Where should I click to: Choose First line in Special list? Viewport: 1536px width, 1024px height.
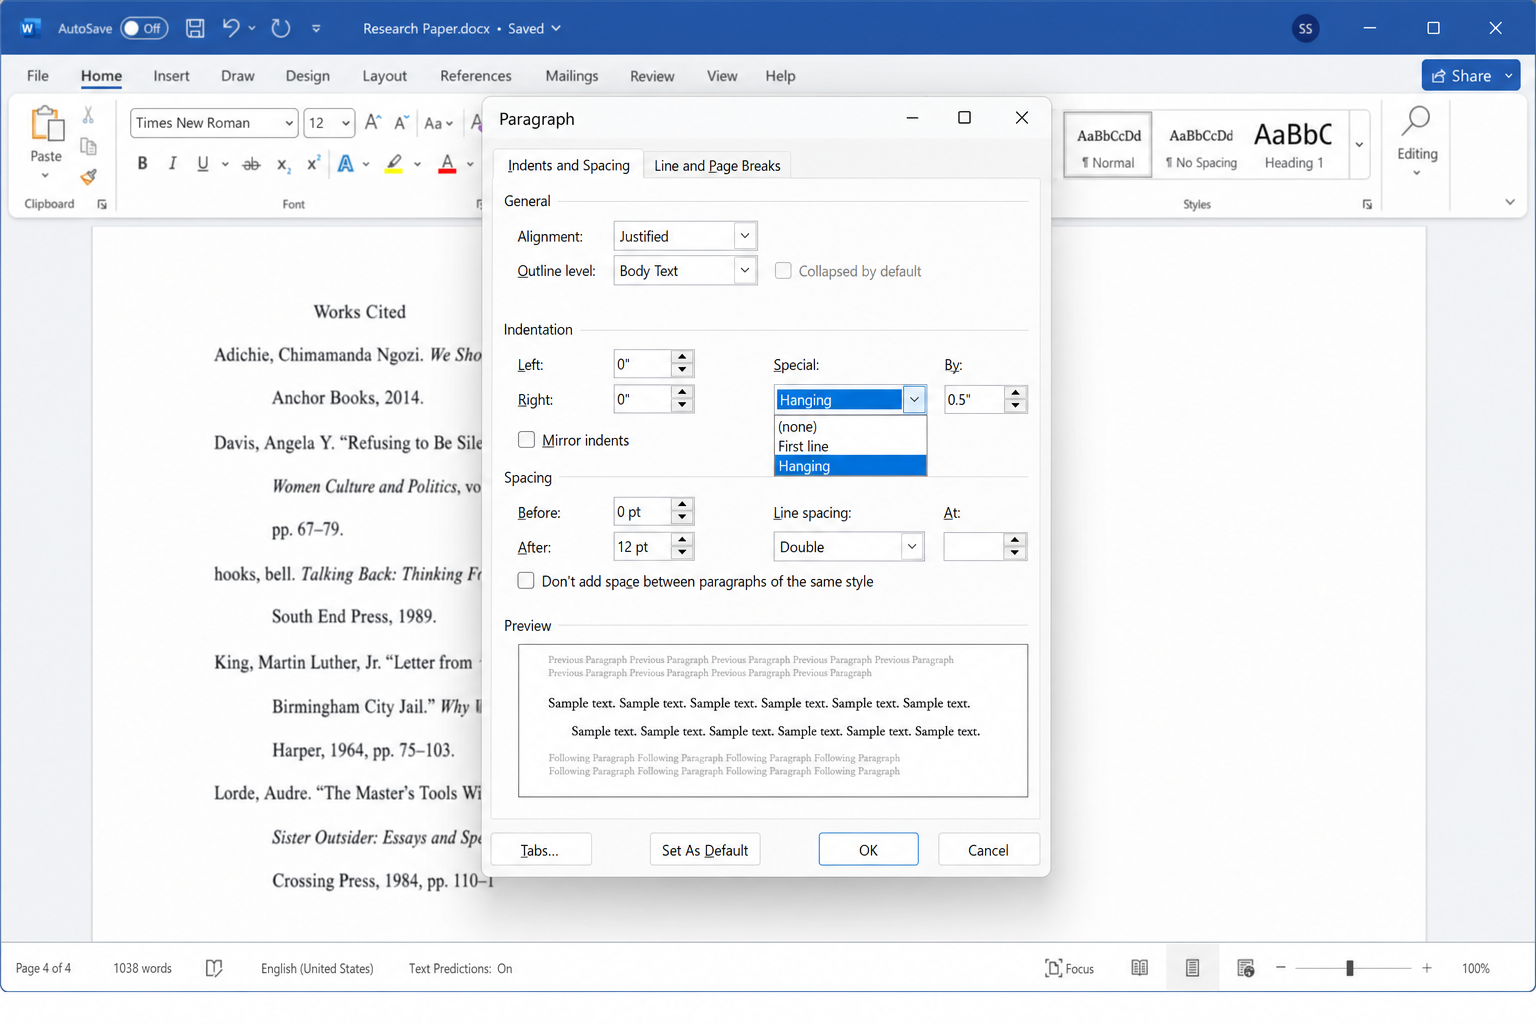(x=850, y=446)
